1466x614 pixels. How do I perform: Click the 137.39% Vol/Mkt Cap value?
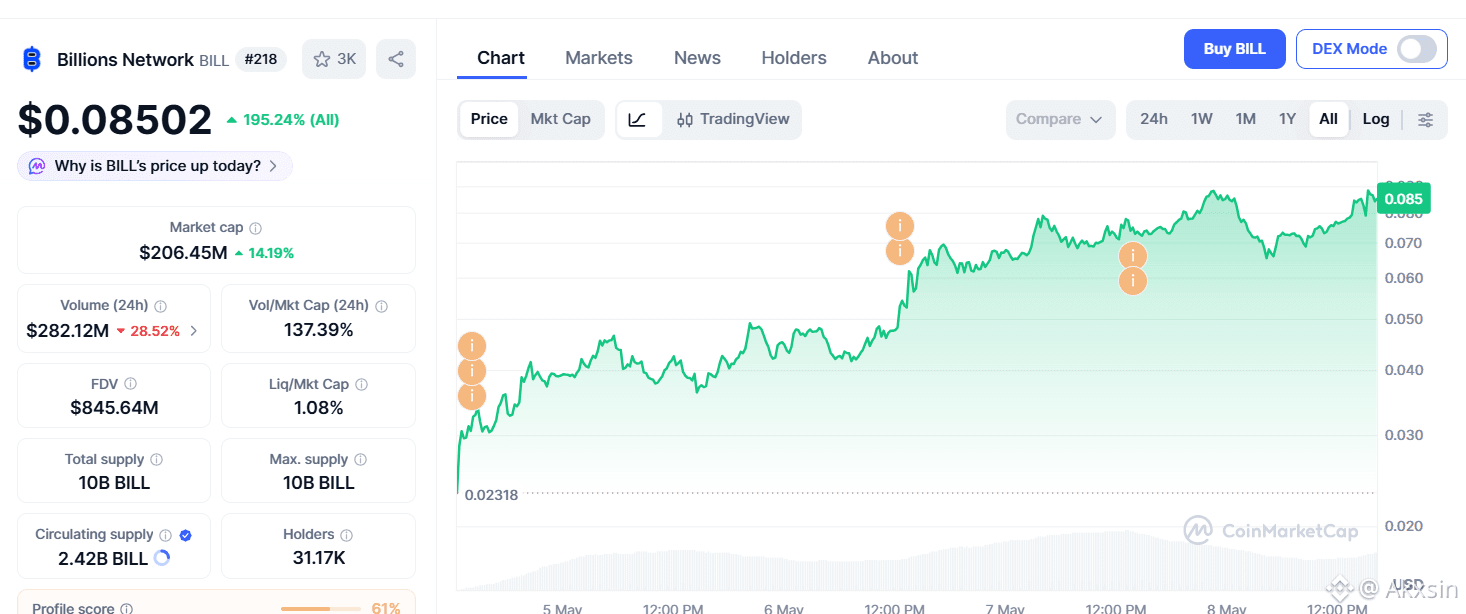coord(318,331)
